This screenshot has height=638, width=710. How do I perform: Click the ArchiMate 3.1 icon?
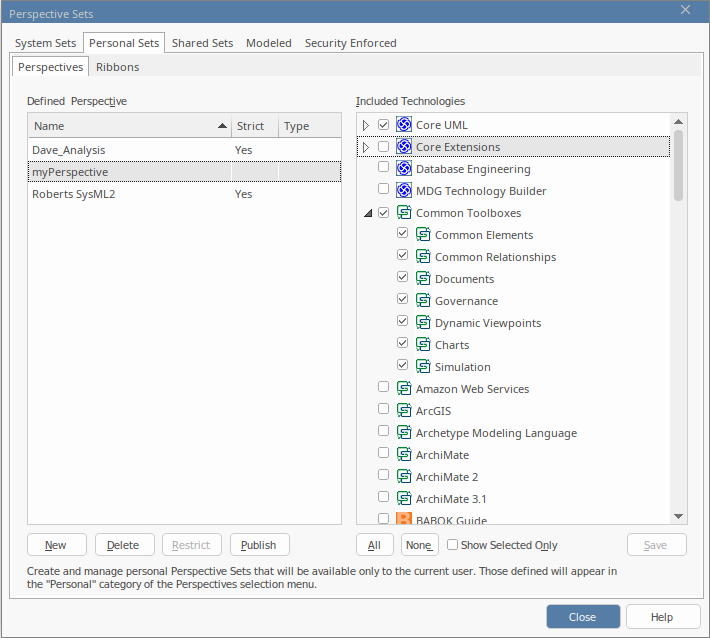point(404,499)
